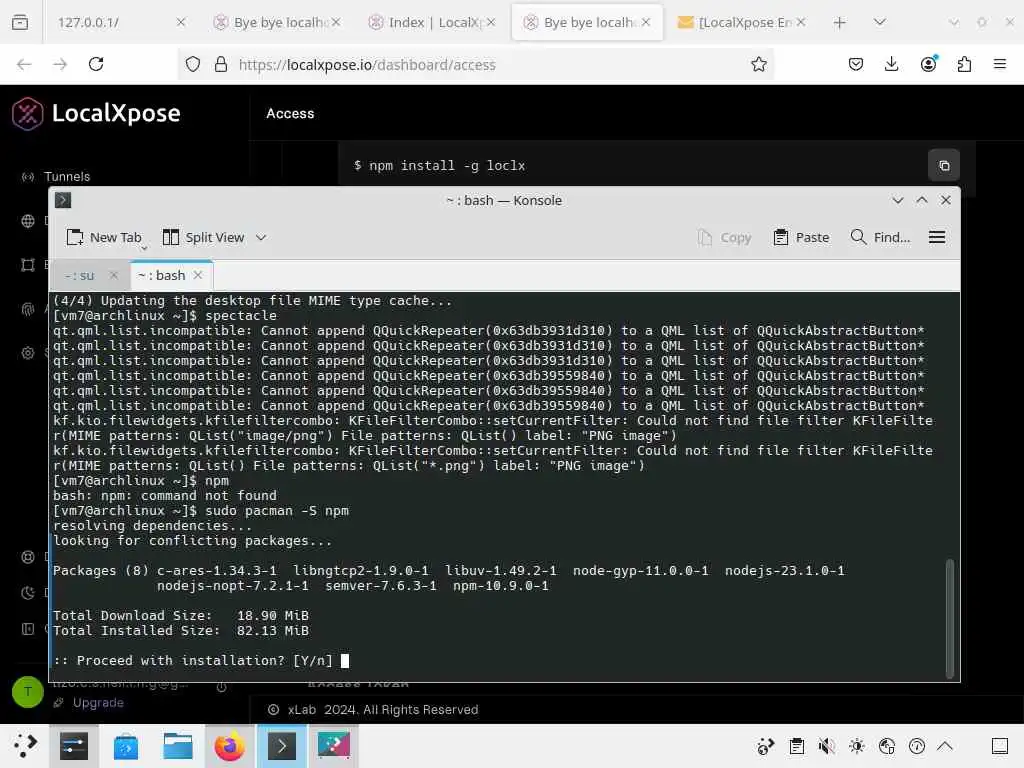Open the brightness tray icon

(x=857, y=746)
